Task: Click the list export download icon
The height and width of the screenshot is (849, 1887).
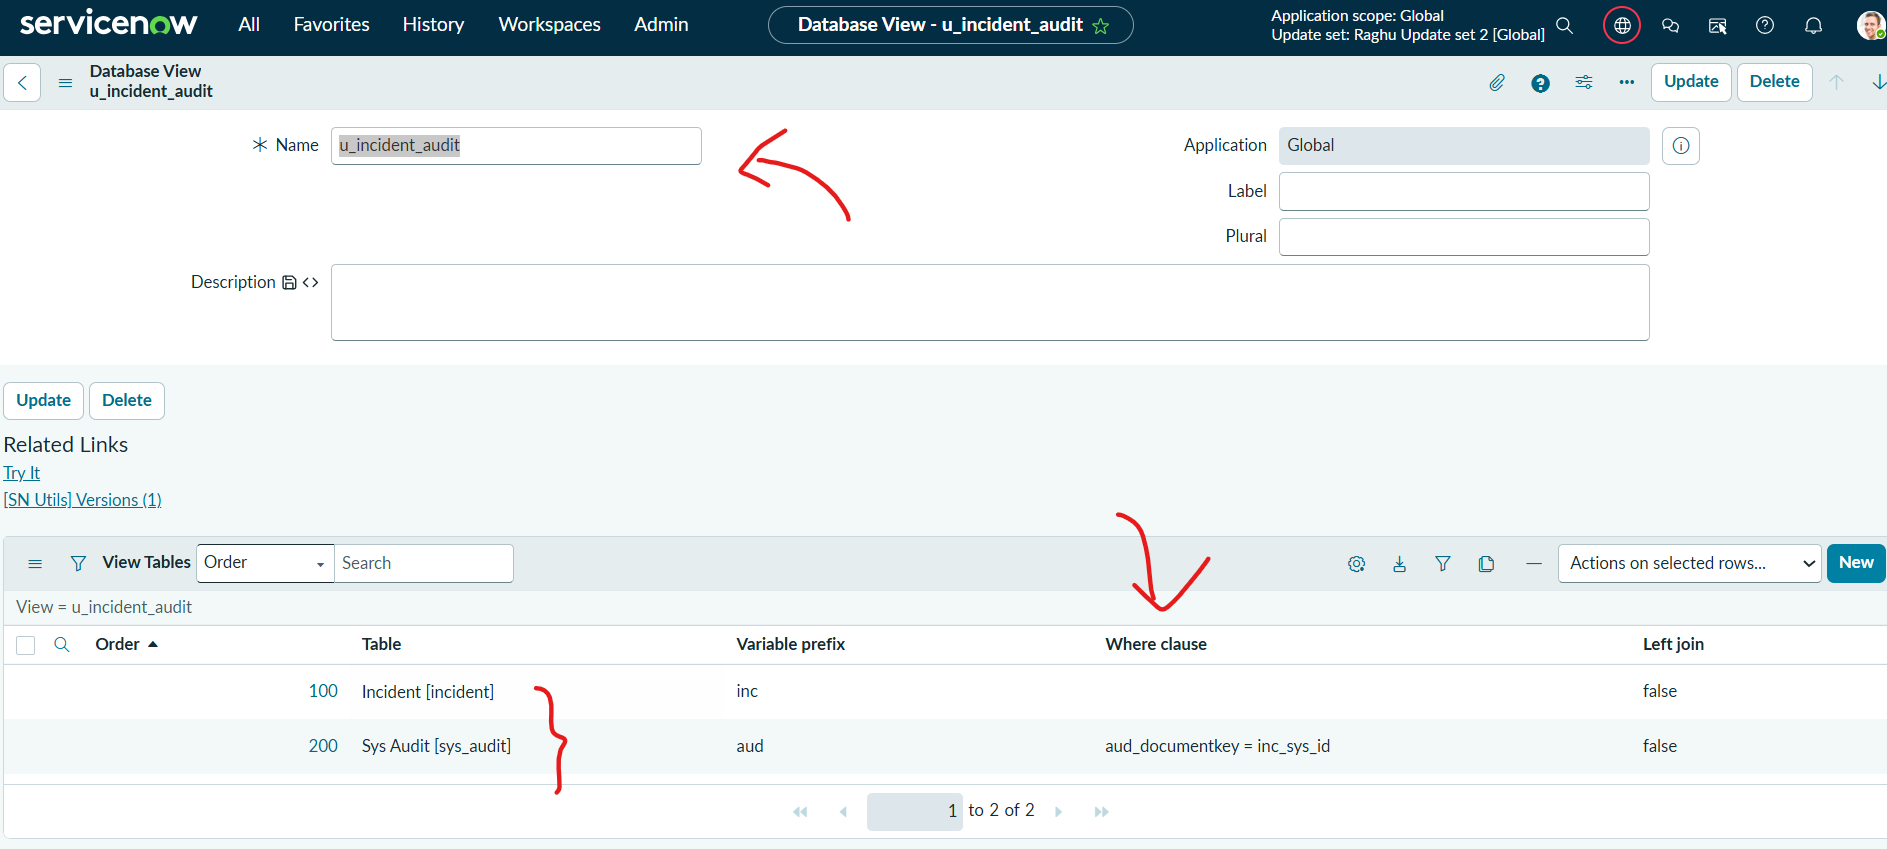Action: click(x=1399, y=564)
